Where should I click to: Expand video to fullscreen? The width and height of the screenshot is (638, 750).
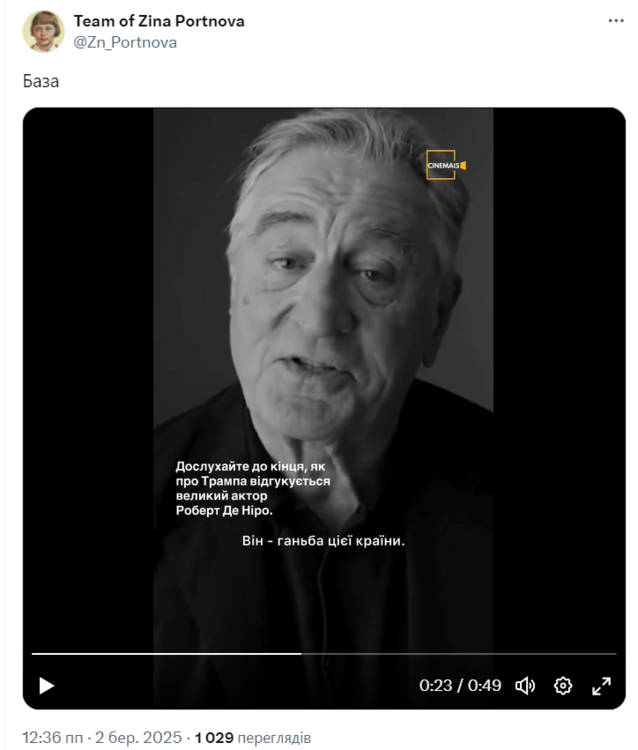[x=601, y=685]
